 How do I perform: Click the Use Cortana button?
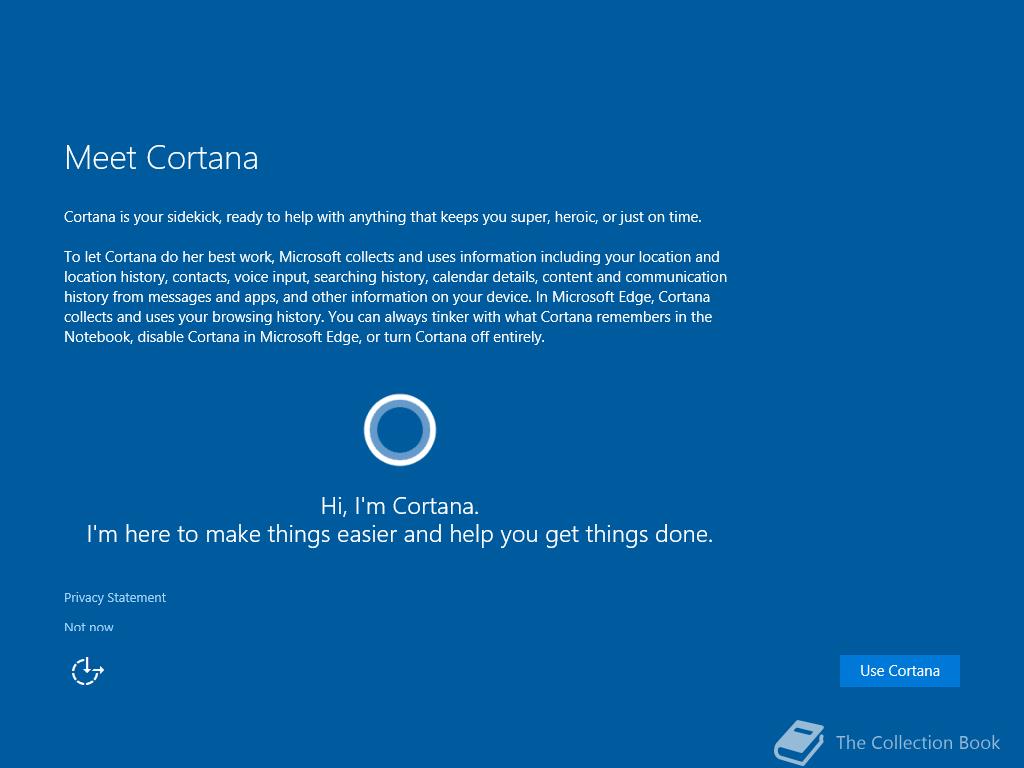click(899, 671)
